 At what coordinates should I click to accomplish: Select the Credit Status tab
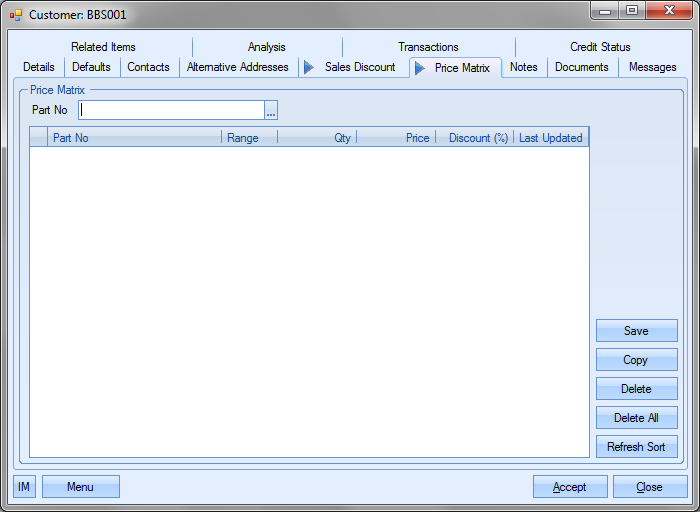tap(600, 47)
